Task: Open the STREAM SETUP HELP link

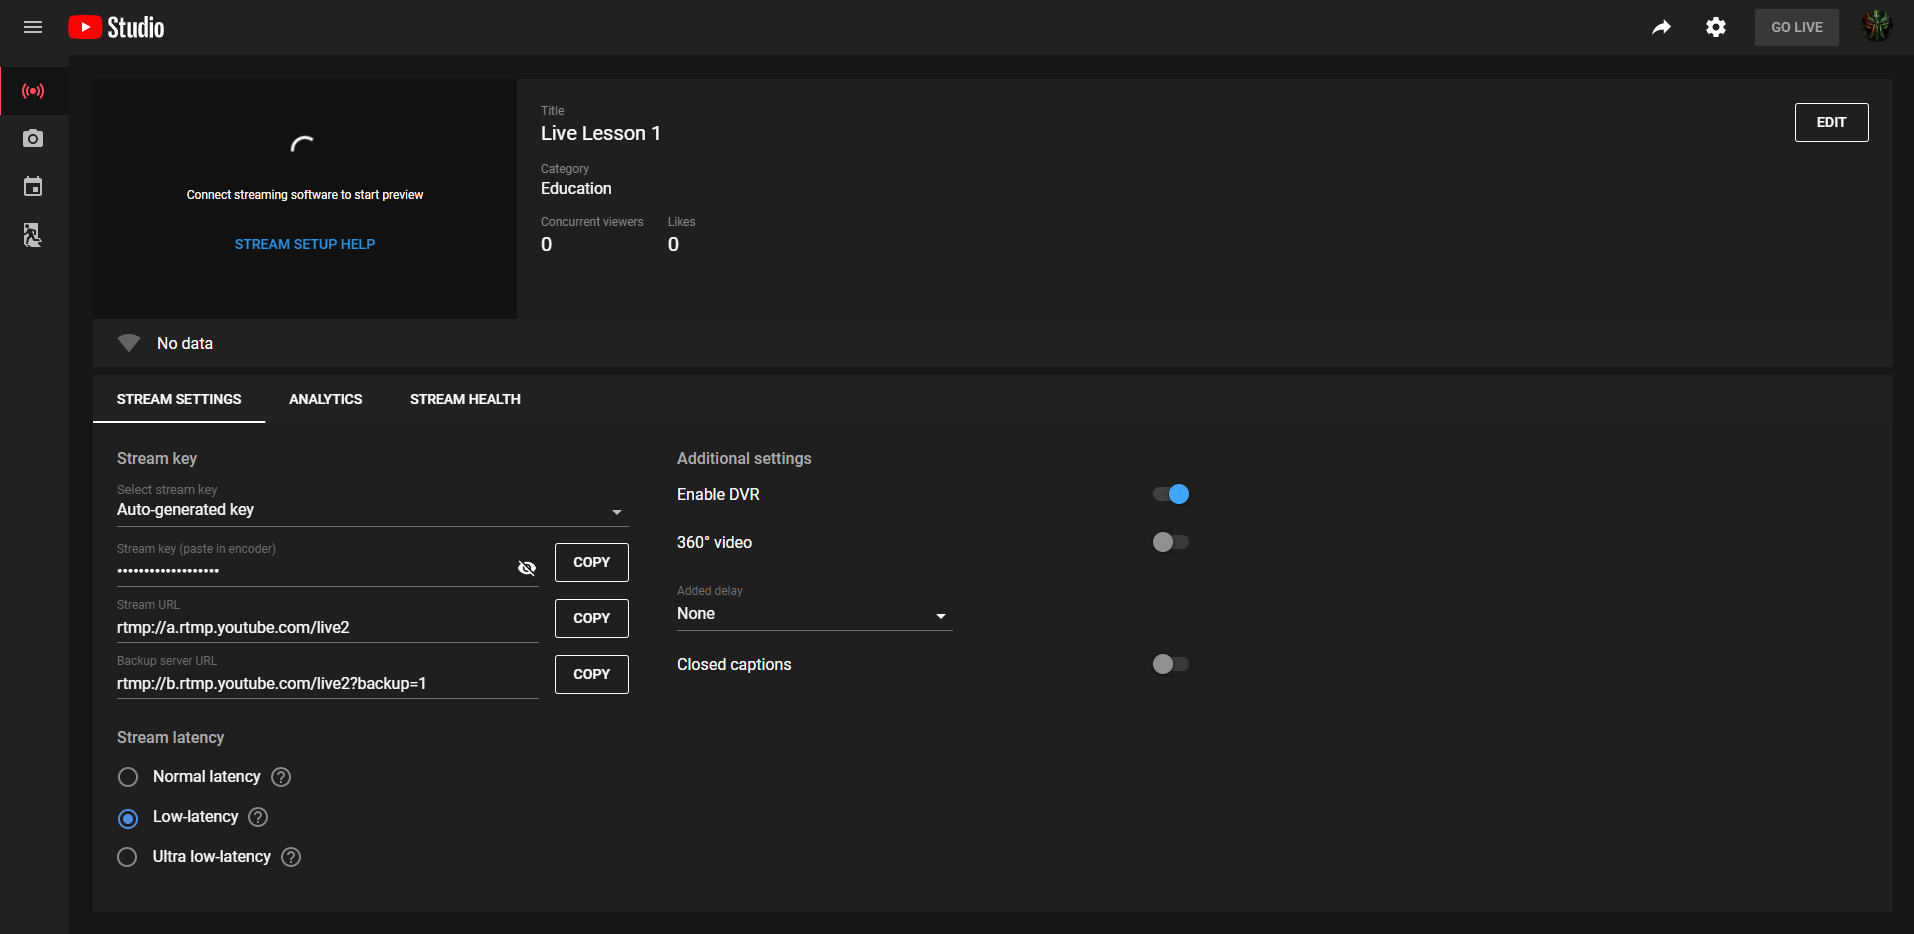Action: pos(305,244)
